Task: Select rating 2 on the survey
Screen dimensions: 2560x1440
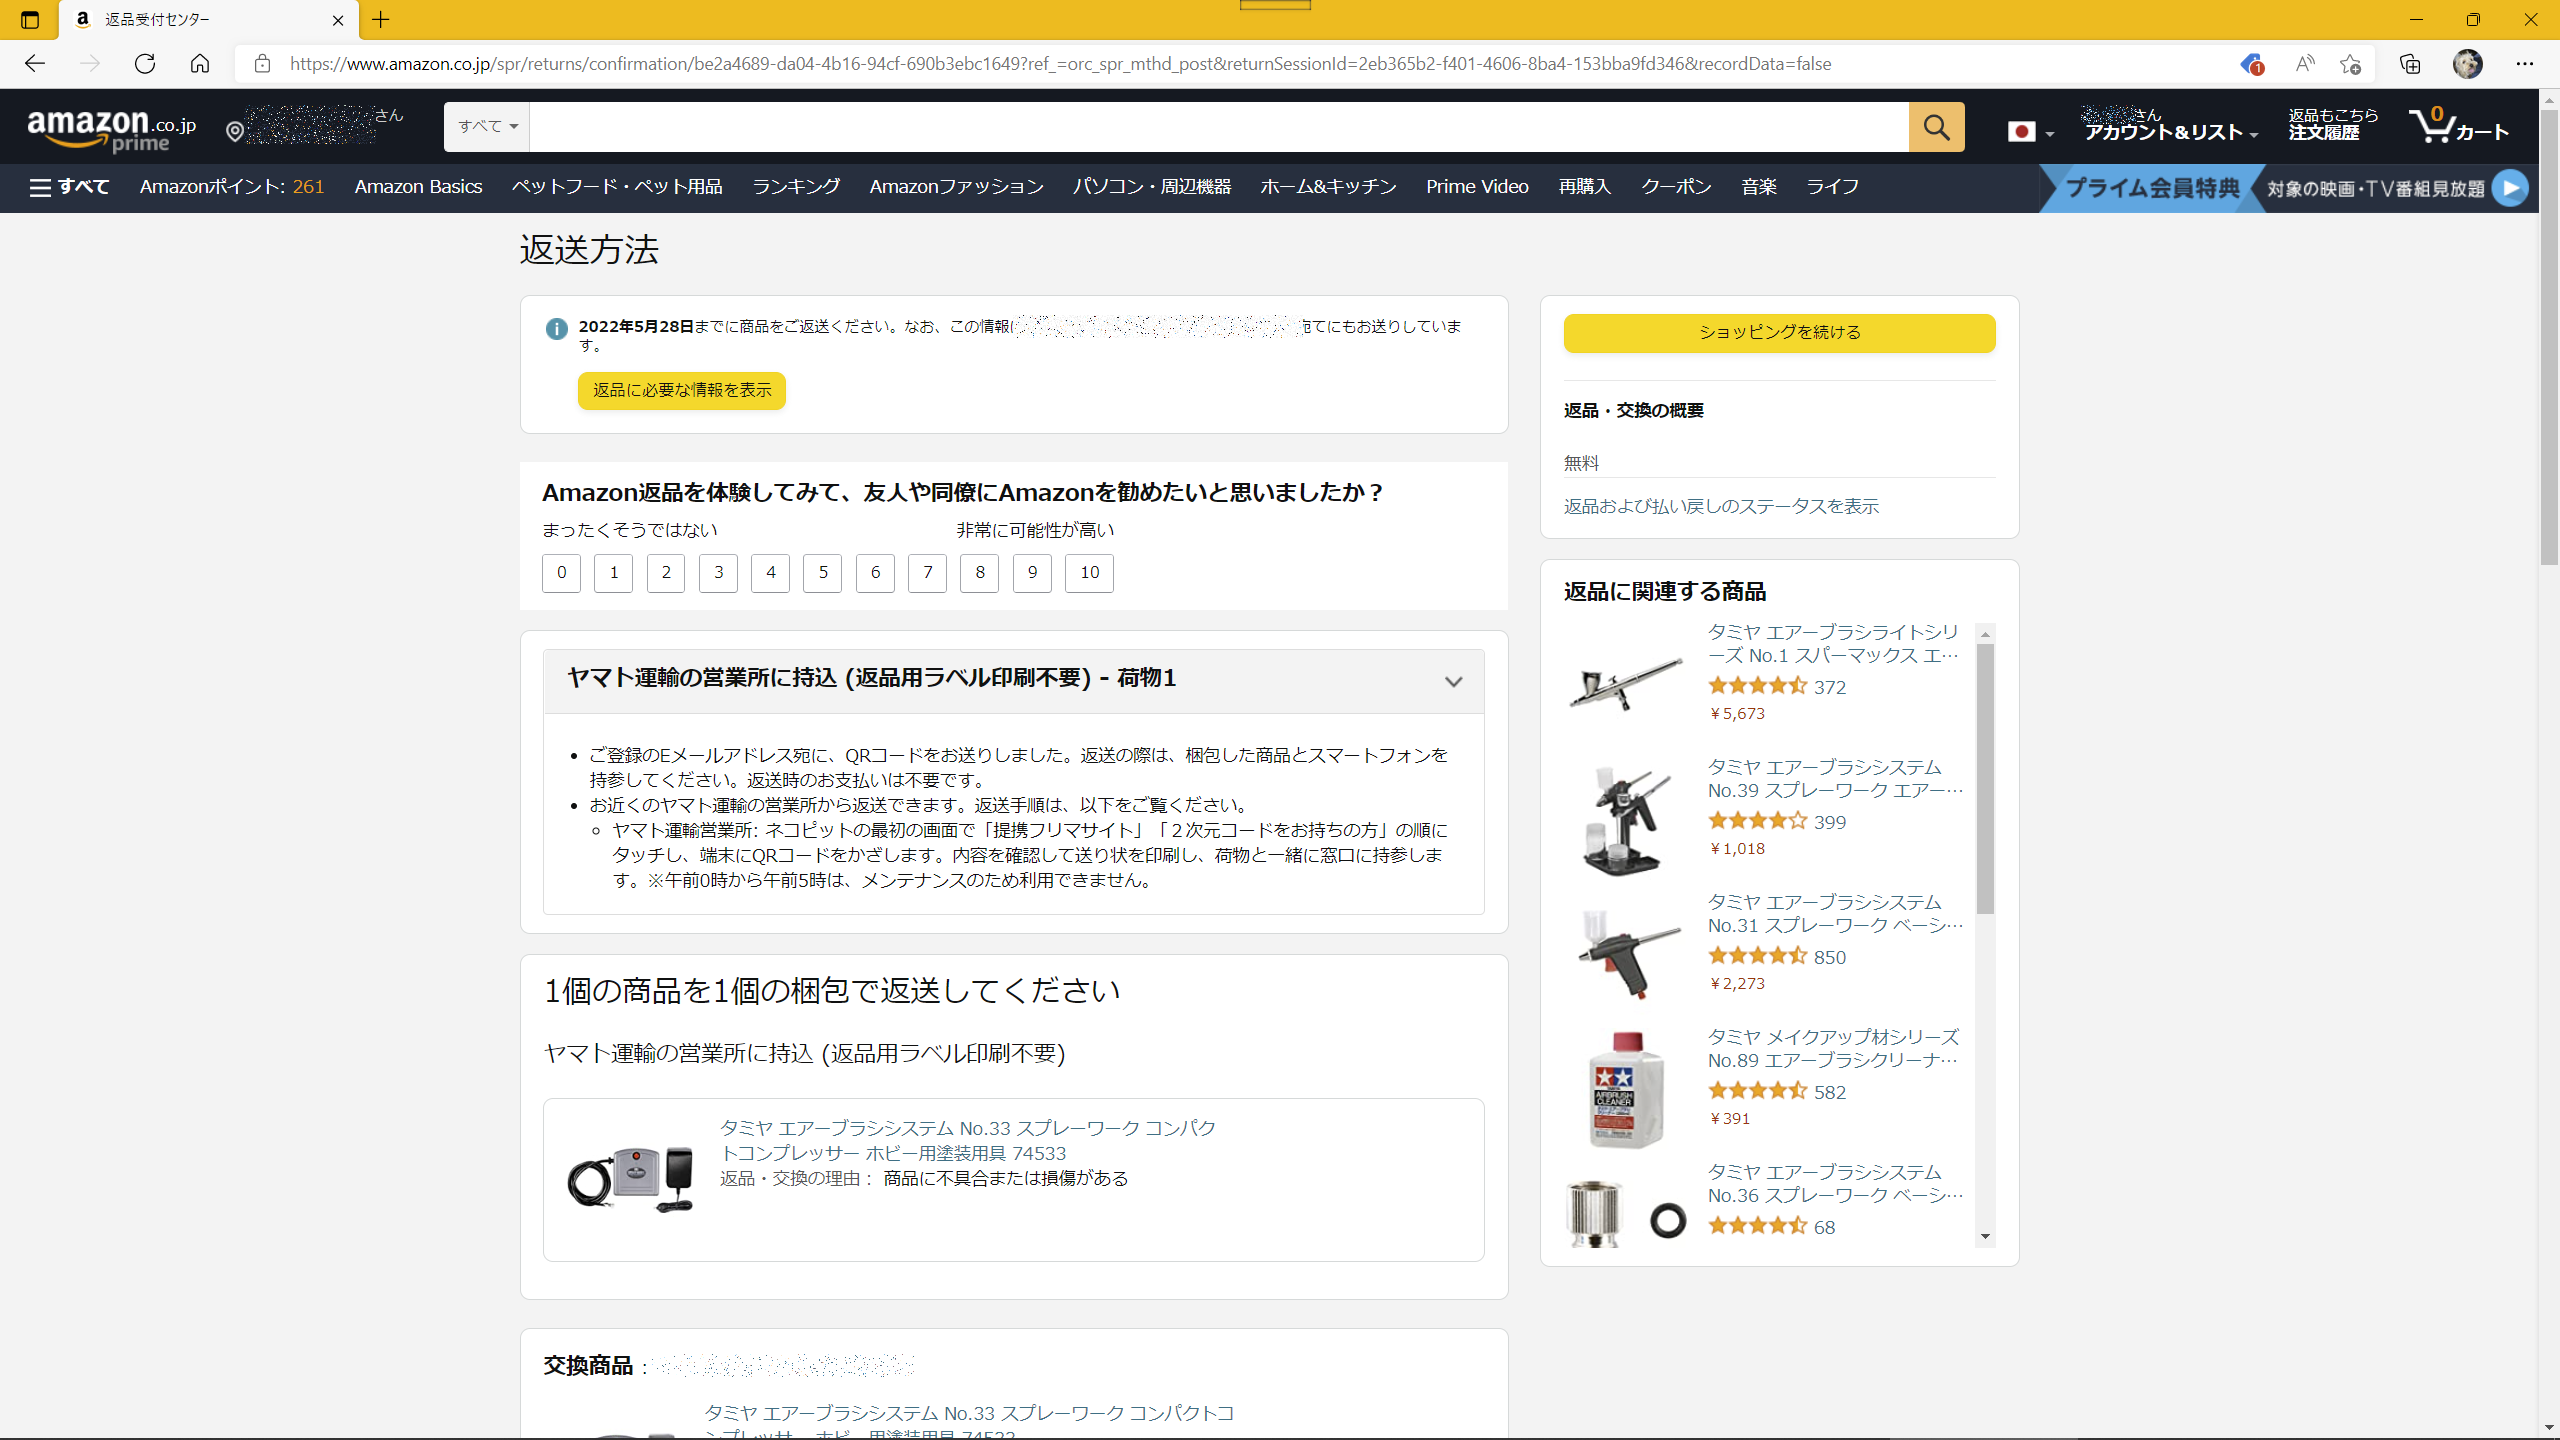Action: click(666, 573)
